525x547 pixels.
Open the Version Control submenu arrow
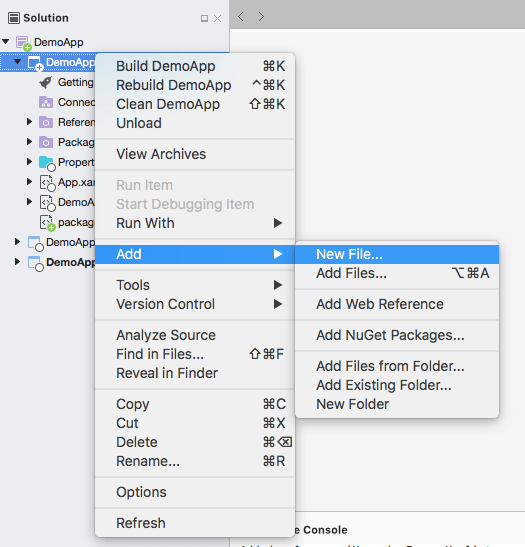click(x=278, y=304)
